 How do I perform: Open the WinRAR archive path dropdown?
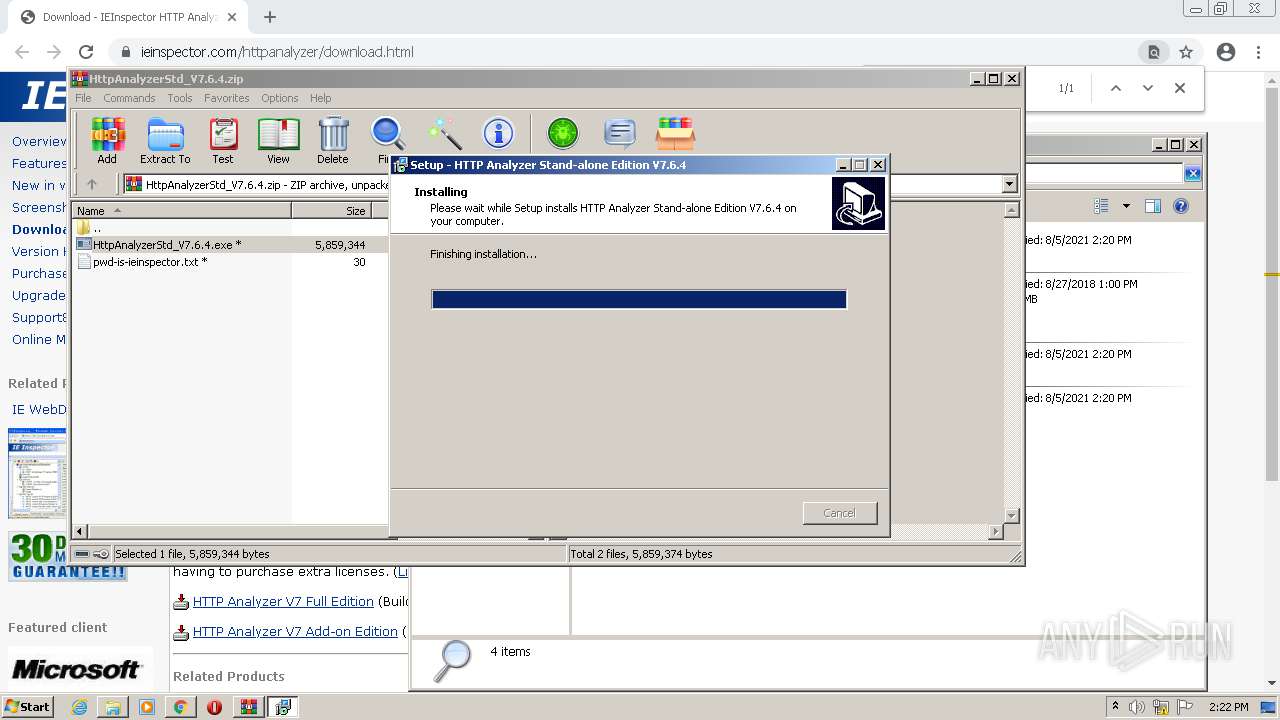1009,184
